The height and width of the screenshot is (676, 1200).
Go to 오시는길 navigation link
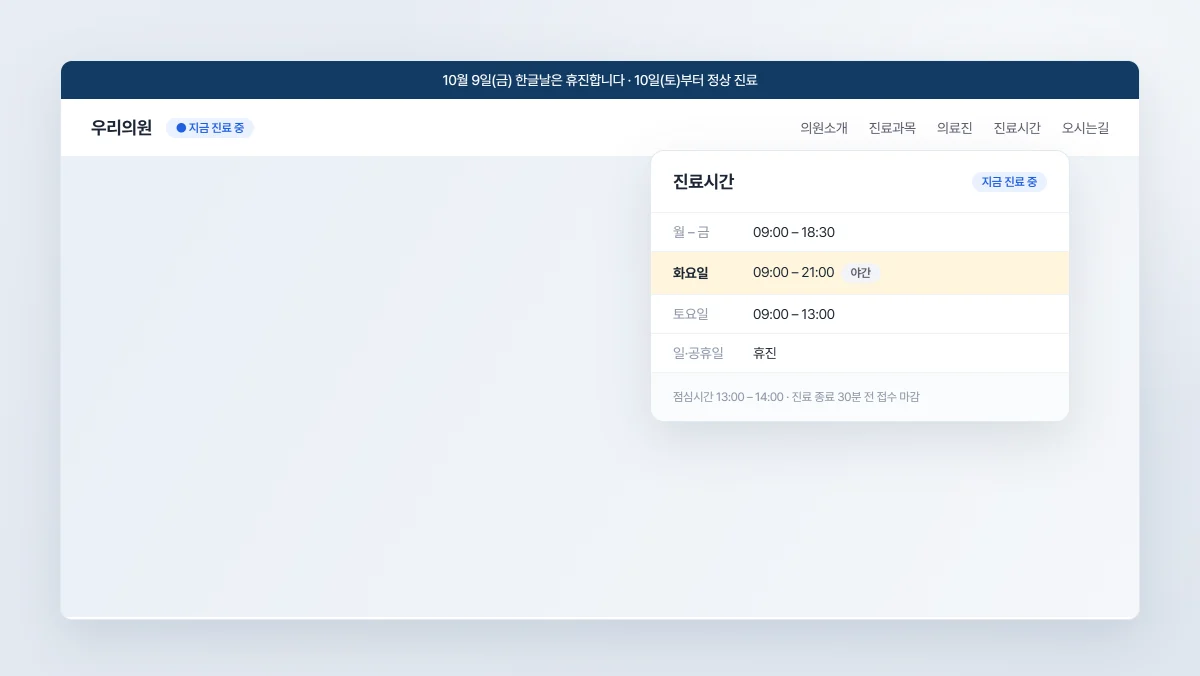click(x=1085, y=128)
